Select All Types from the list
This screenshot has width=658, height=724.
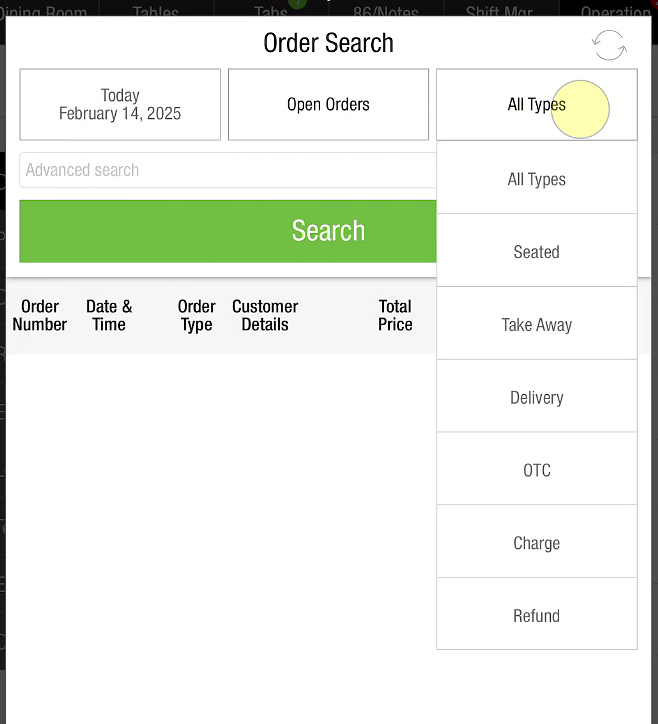pos(536,179)
